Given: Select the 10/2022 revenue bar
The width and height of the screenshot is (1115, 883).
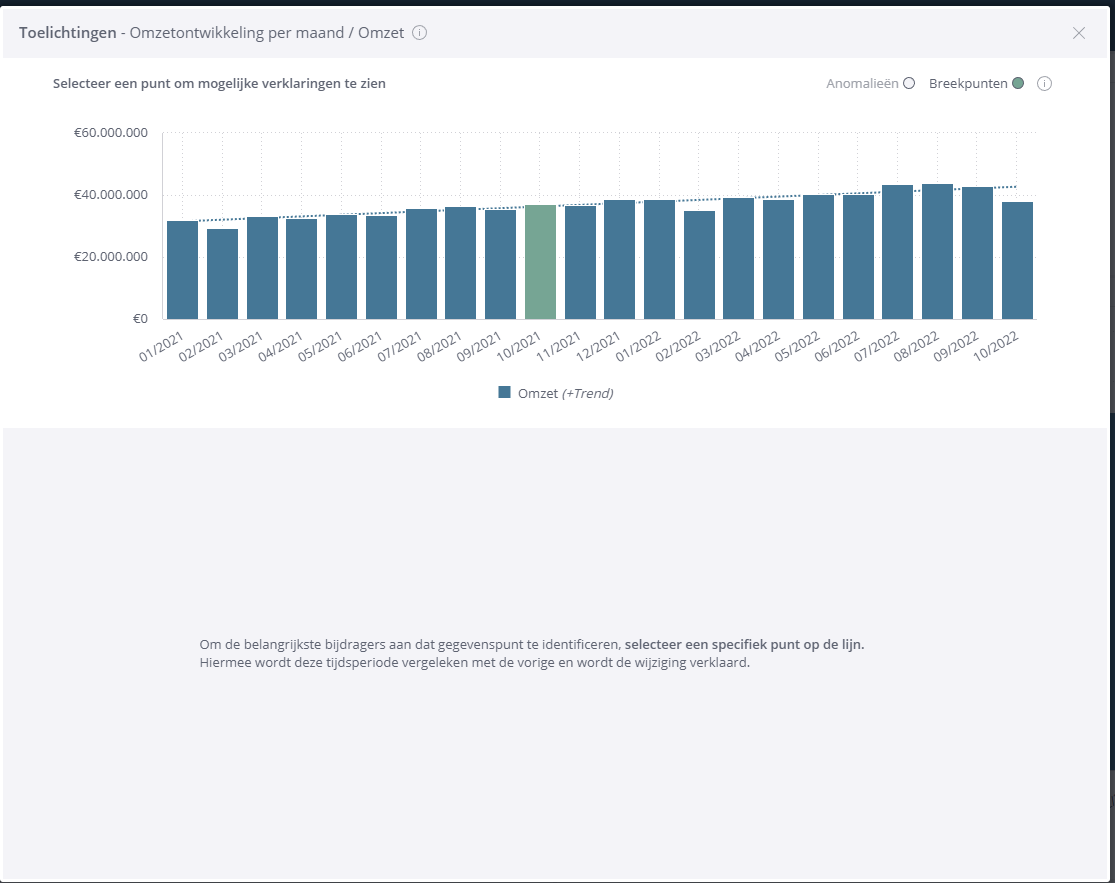Looking at the screenshot, I should (1017, 260).
